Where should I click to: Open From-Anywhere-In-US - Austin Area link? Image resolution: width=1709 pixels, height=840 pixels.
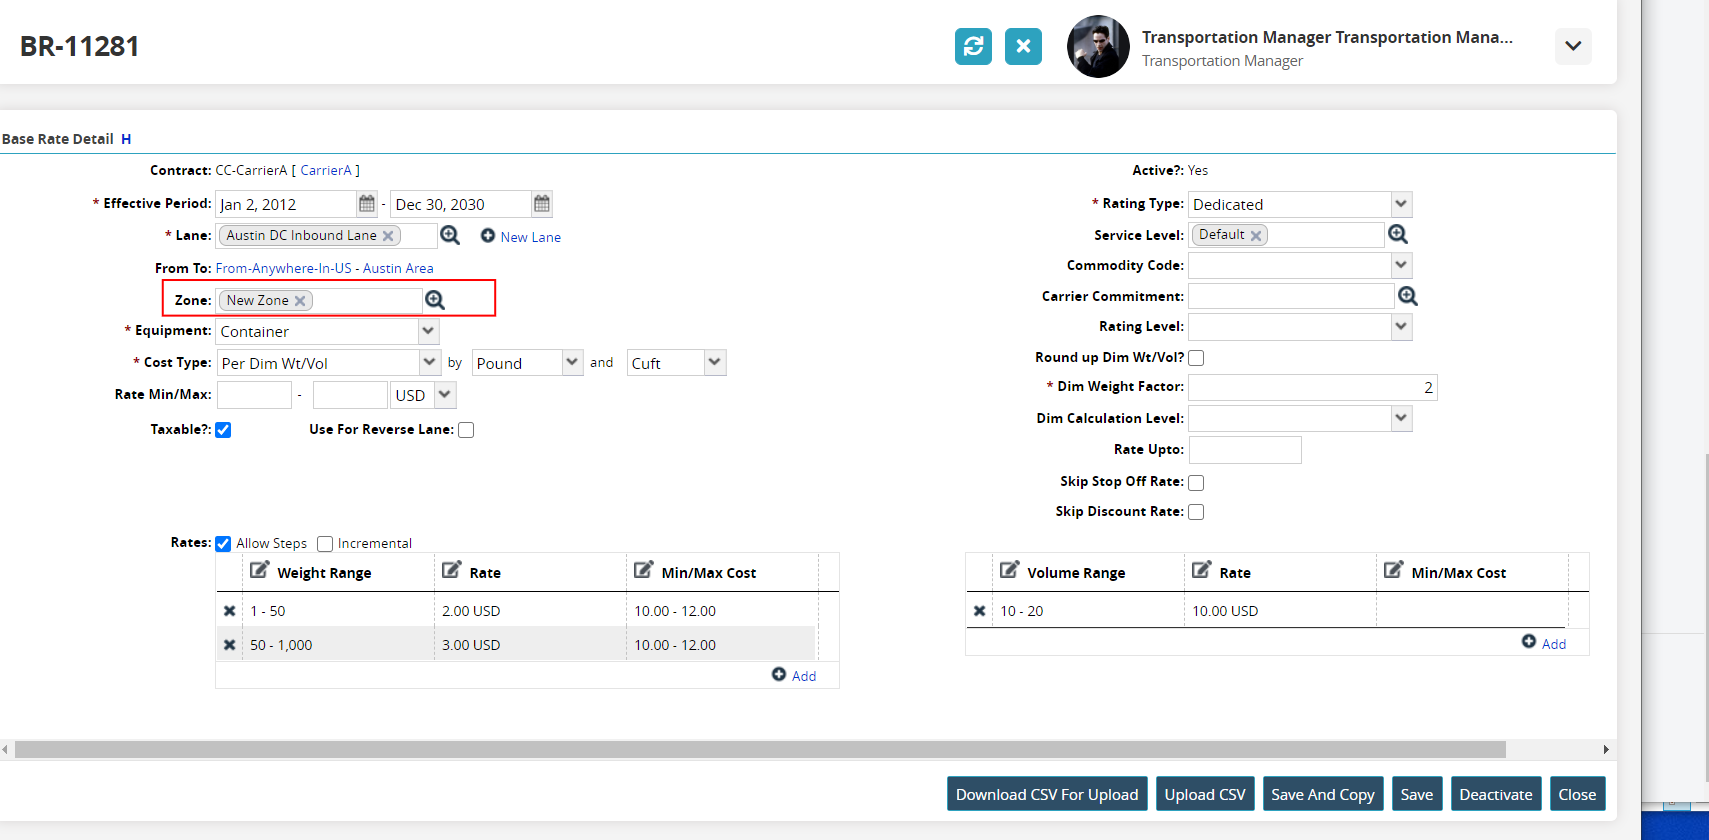click(325, 268)
